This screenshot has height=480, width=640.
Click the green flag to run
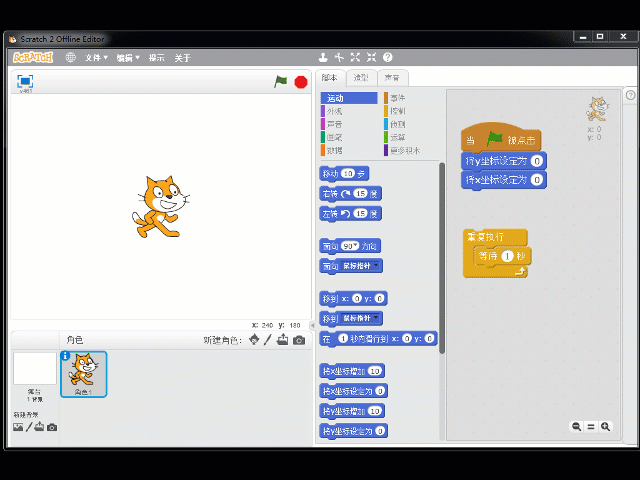tap(280, 82)
